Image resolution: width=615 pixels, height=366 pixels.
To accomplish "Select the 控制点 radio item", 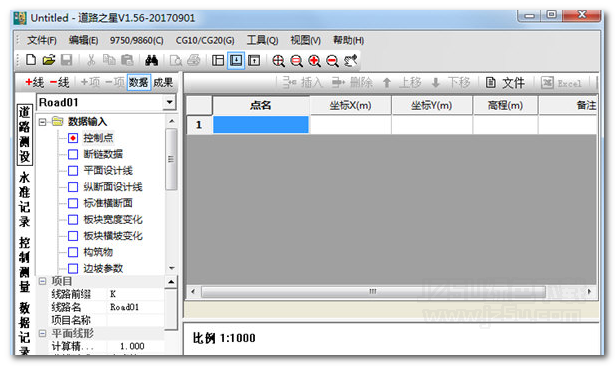I will pos(73,138).
